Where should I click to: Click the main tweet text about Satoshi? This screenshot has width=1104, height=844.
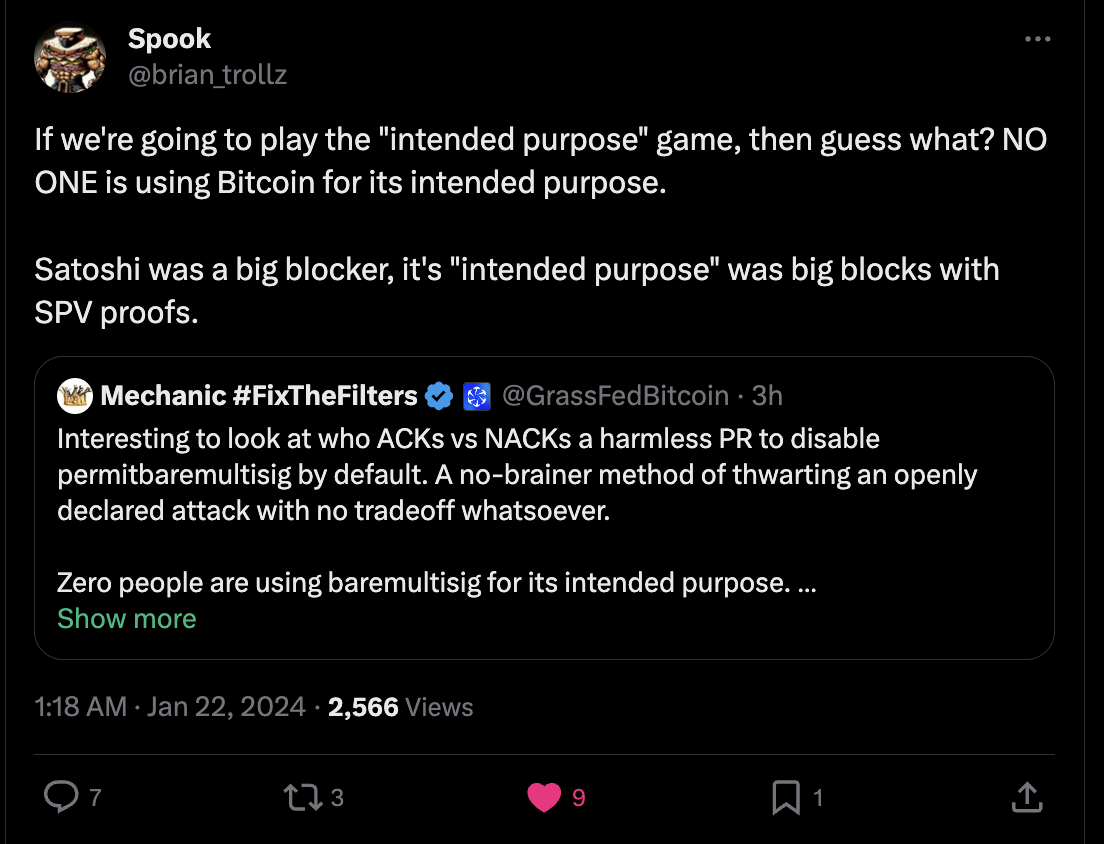pos(516,290)
